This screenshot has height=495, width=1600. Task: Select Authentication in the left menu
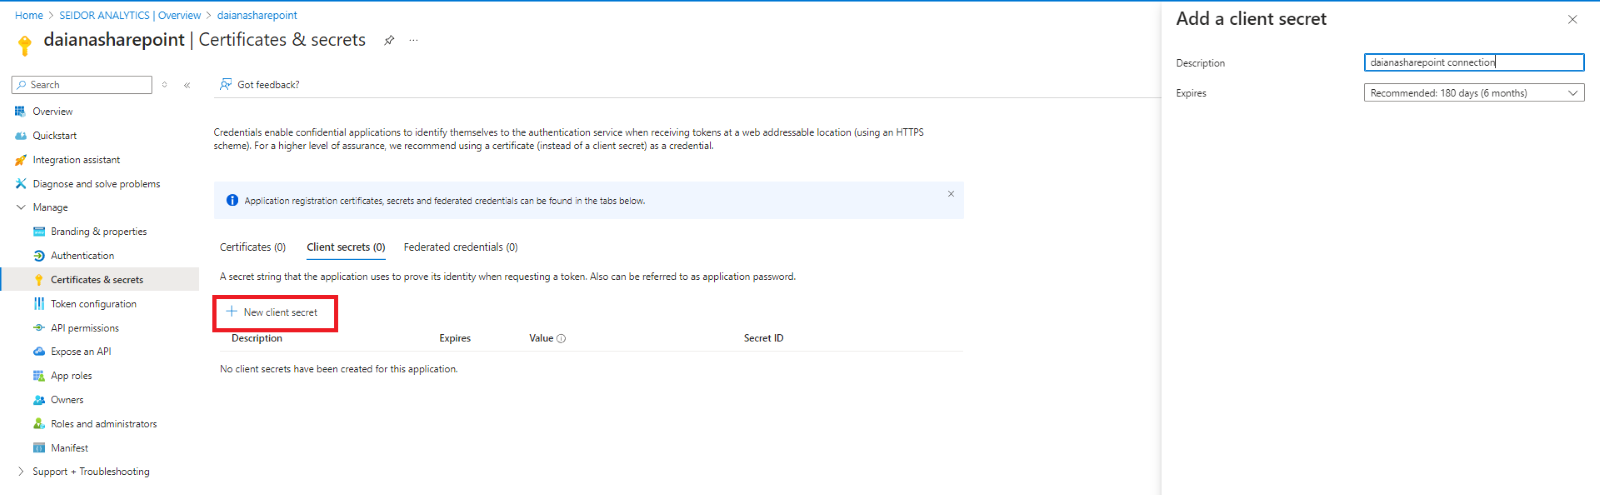click(x=82, y=256)
